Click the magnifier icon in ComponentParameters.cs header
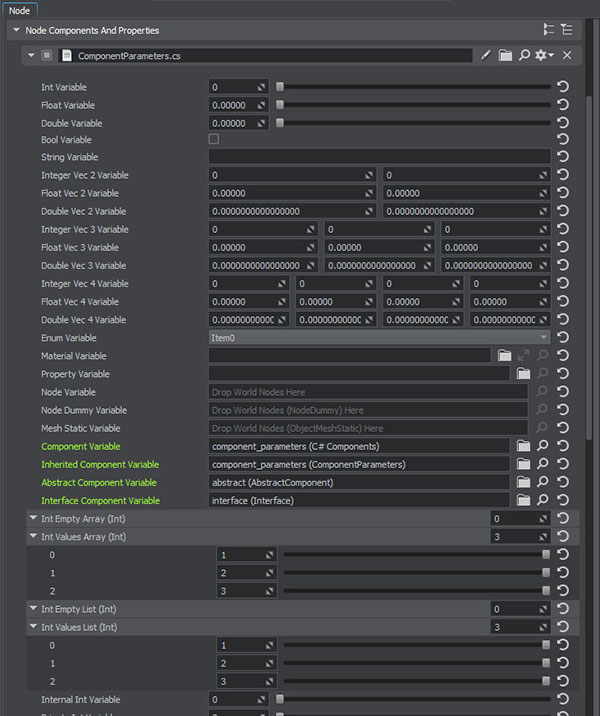The height and width of the screenshot is (716, 600). click(524, 55)
